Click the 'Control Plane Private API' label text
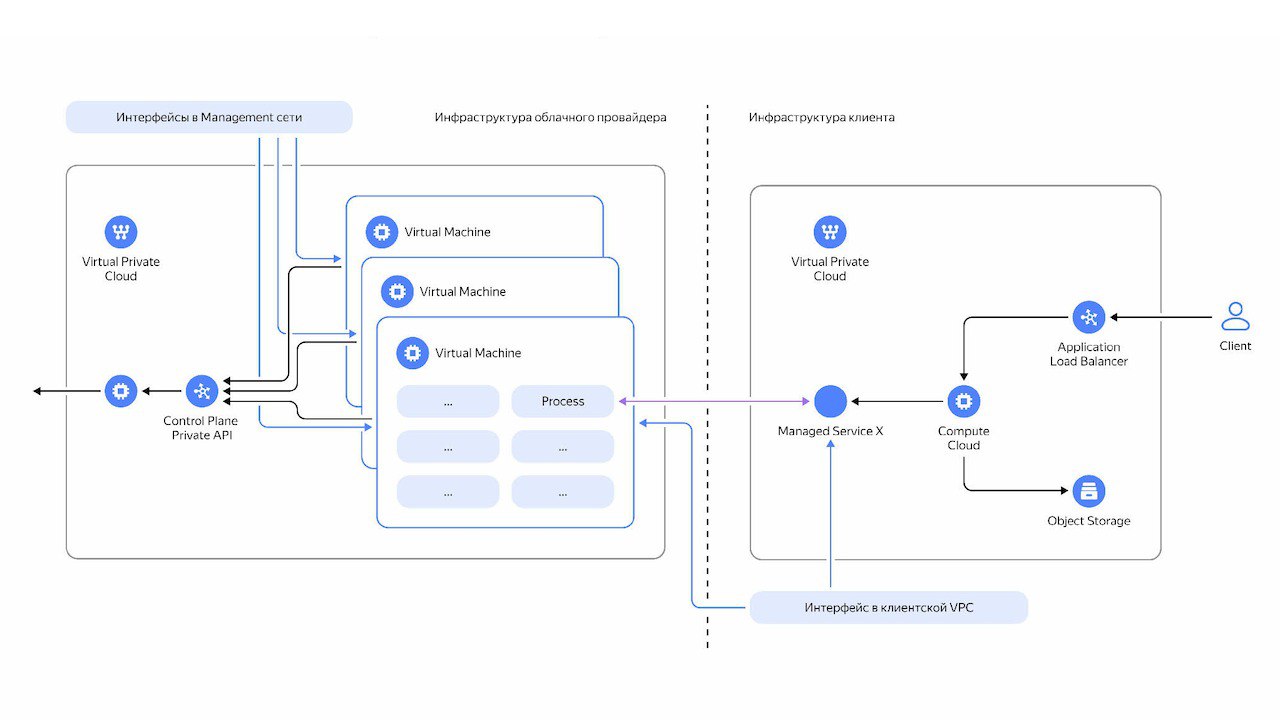This screenshot has height=720, width=1280. point(202,428)
